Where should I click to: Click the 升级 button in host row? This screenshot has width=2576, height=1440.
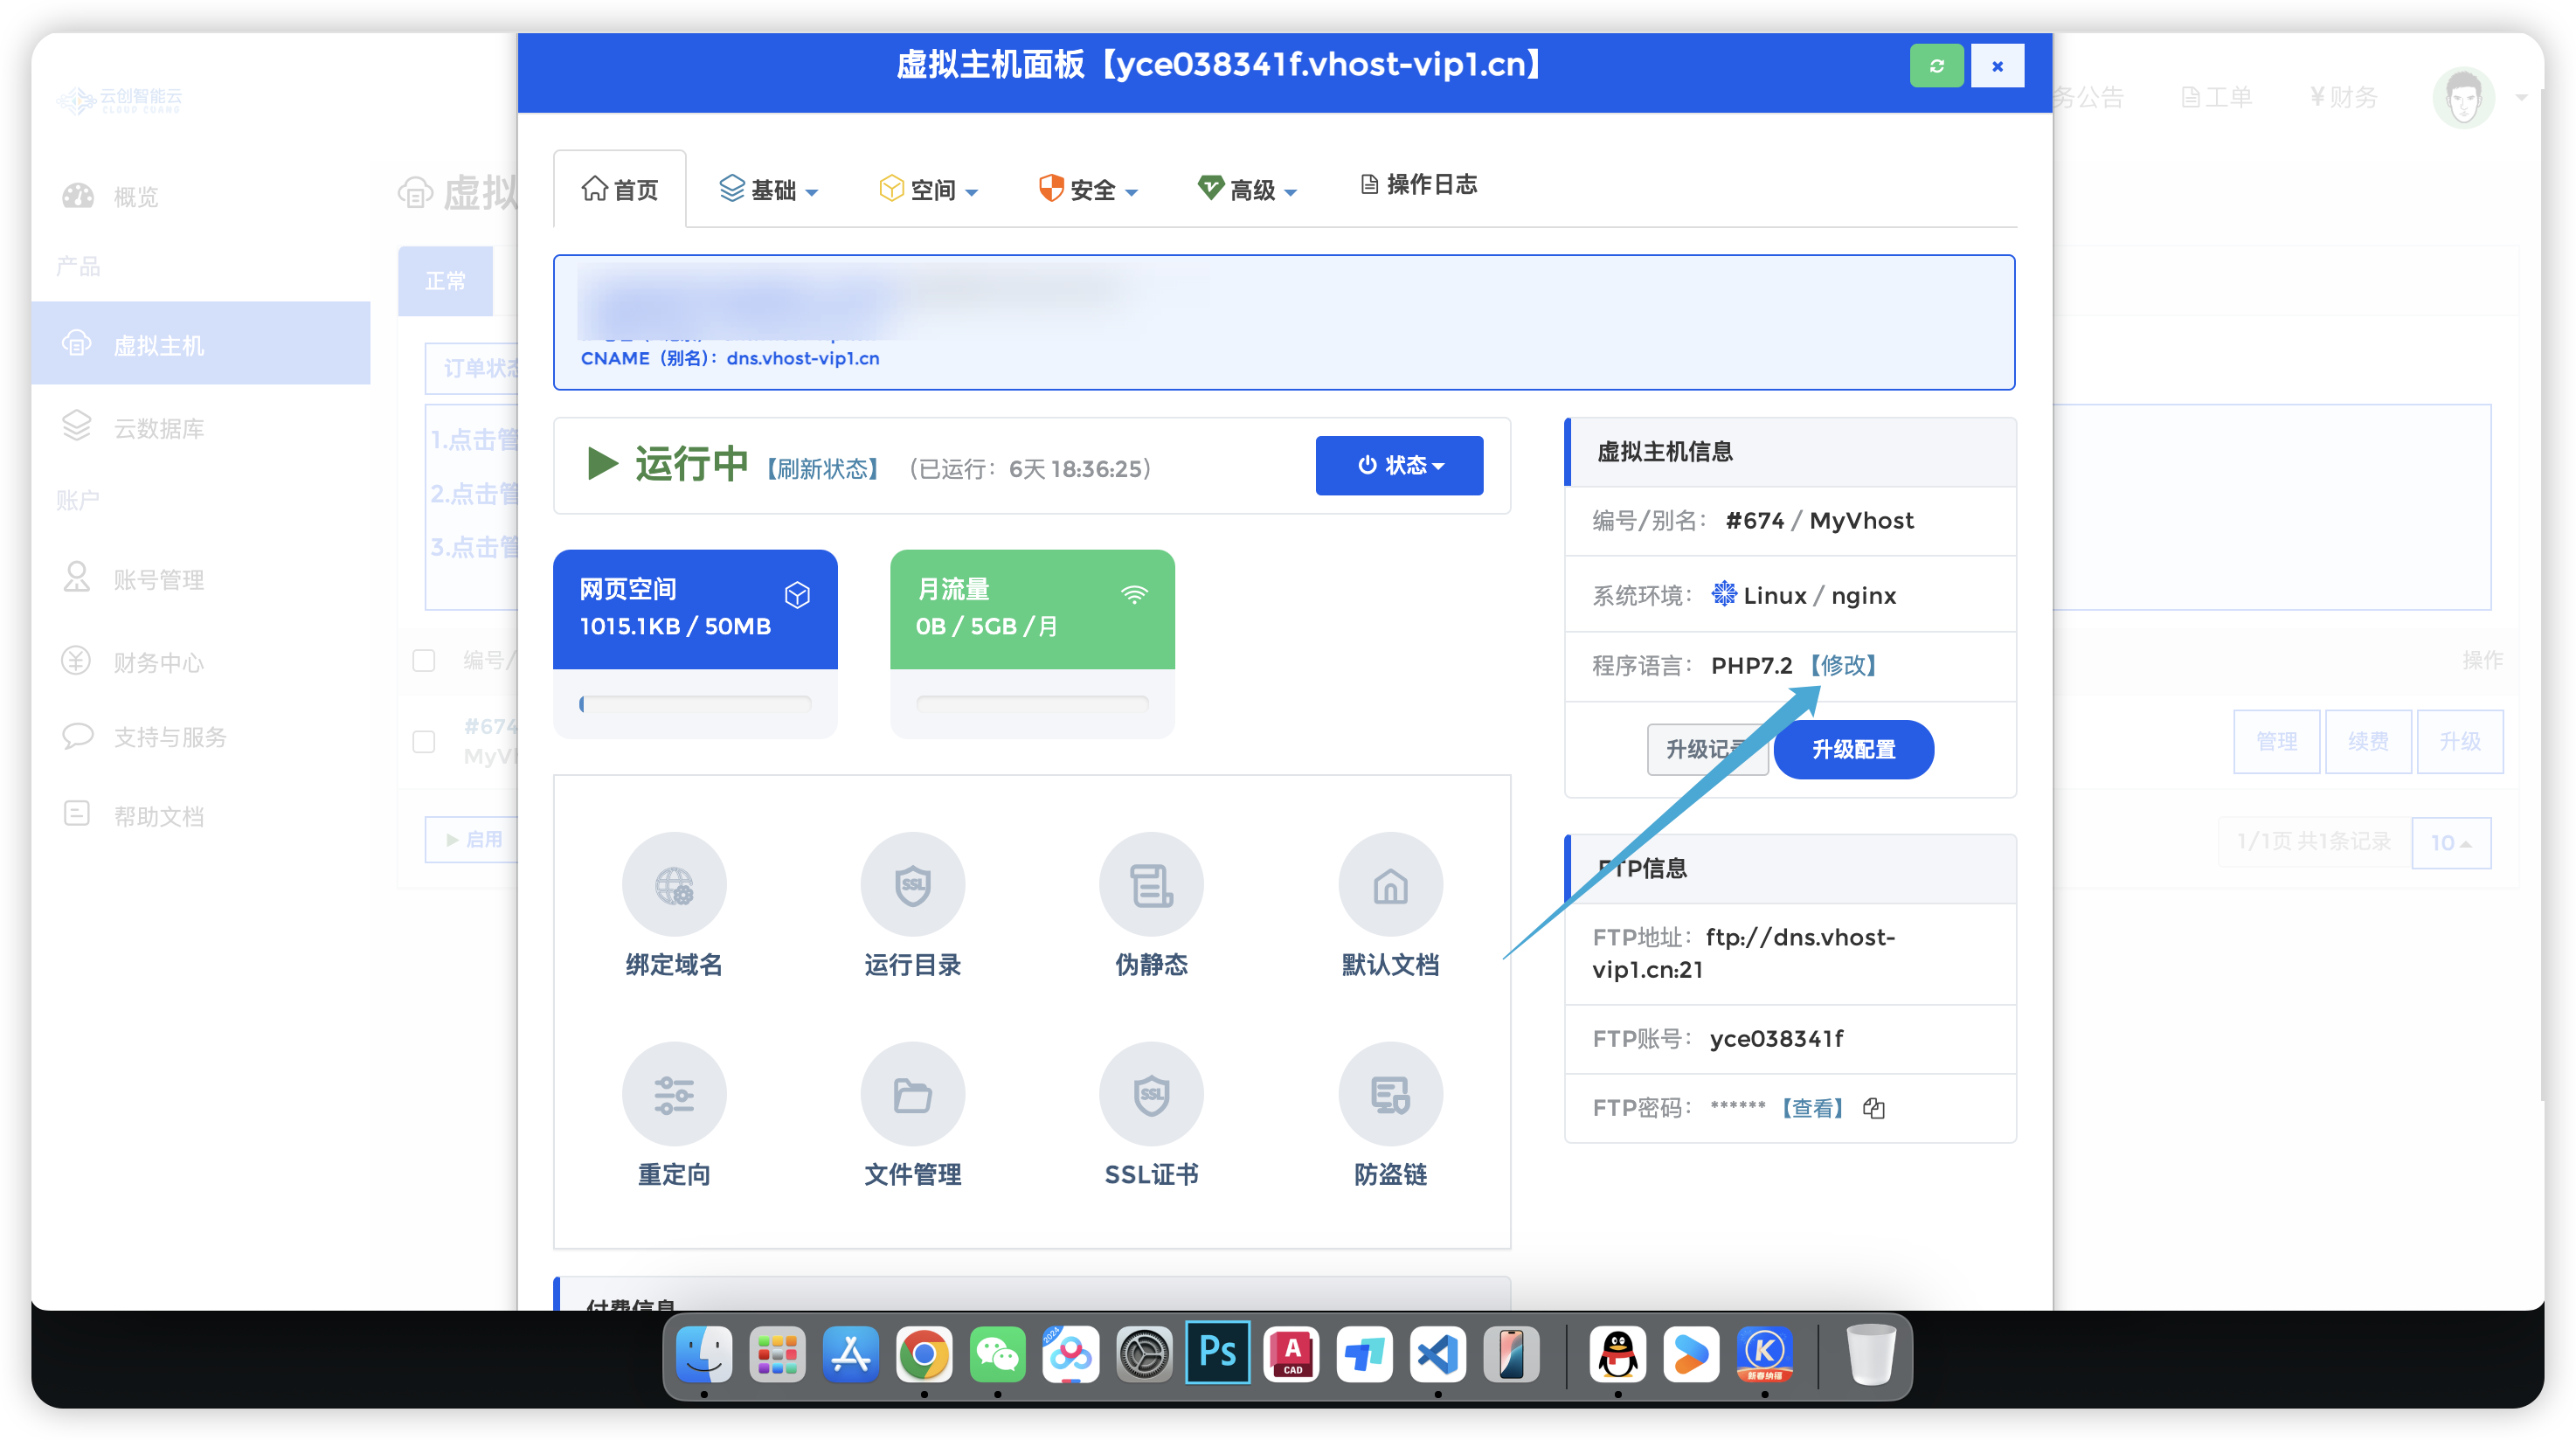pyautogui.click(x=2460, y=741)
